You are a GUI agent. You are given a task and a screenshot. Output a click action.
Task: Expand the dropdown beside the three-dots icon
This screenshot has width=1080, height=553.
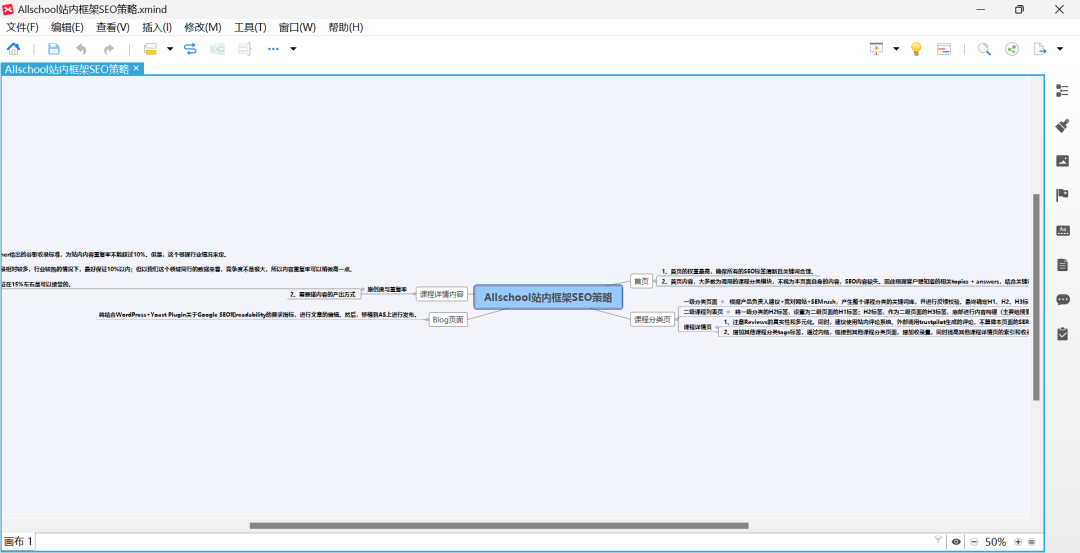[293, 48]
